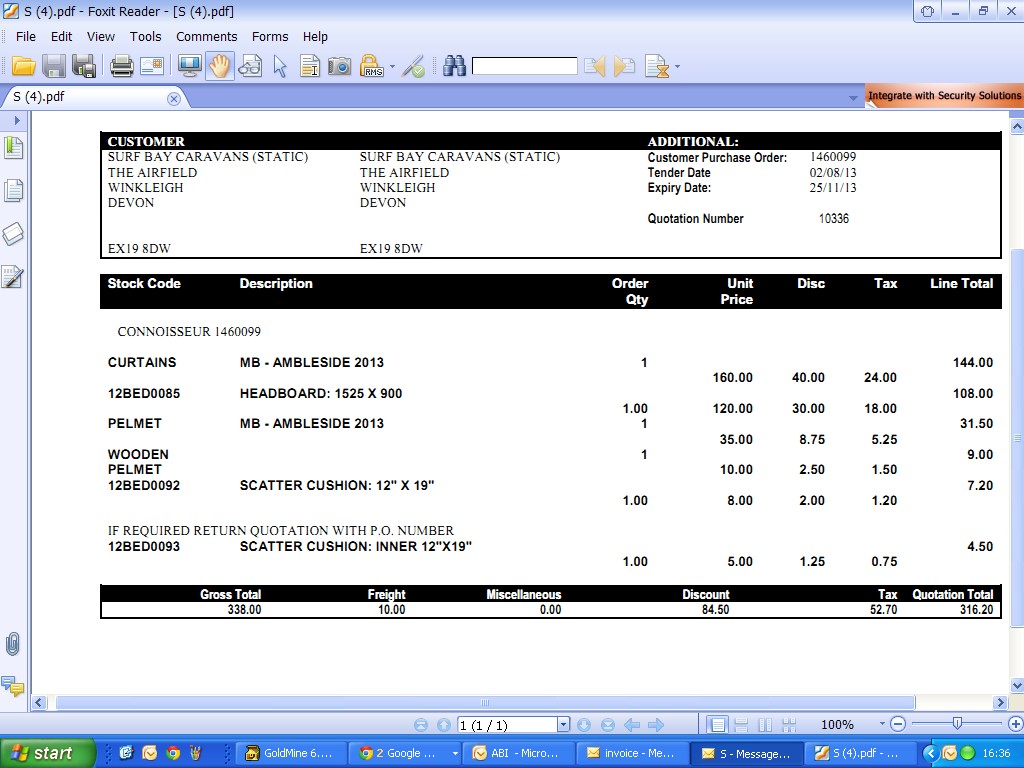The width and height of the screenshot is (1024, 768).
Task: Open the page number dropdown
Action: tap(563, 725)
